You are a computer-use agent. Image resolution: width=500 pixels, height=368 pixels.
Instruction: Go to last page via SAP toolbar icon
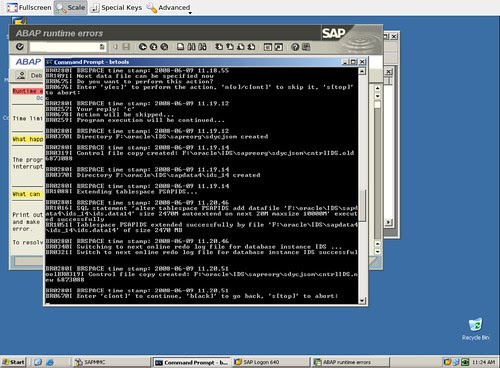252,47
